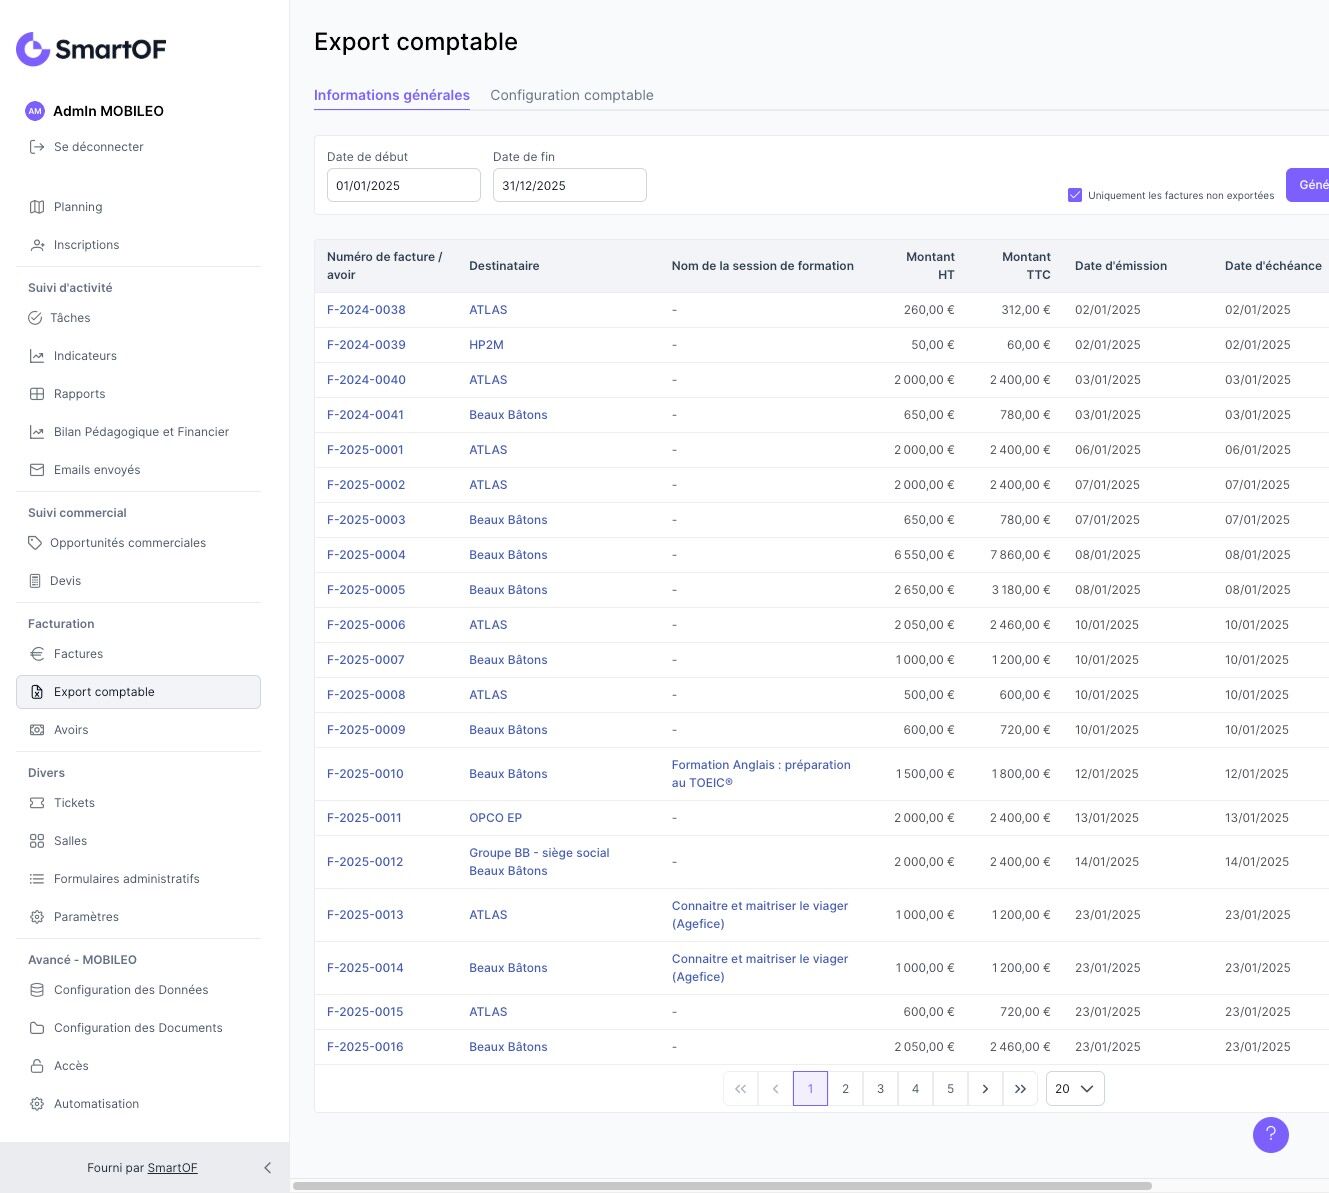Click the 'Date d'émission' column header

(x=1121, y=266)
